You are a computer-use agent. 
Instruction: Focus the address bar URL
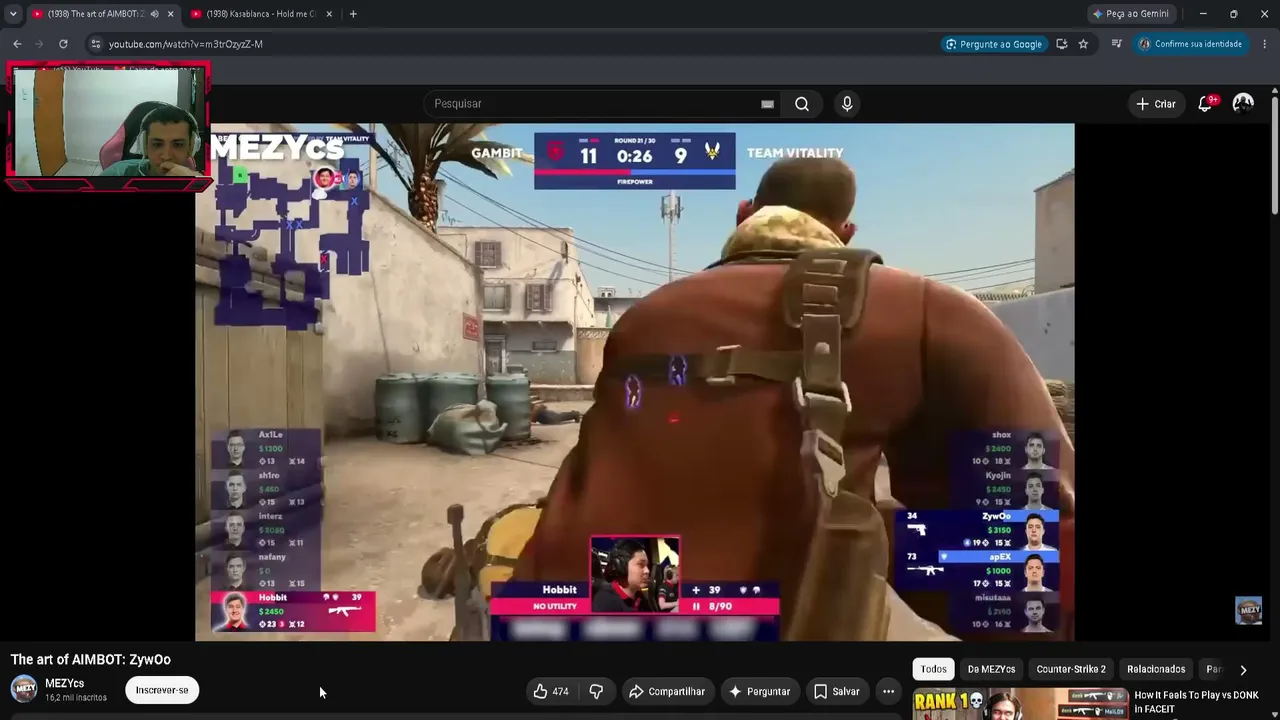(186, 44)
